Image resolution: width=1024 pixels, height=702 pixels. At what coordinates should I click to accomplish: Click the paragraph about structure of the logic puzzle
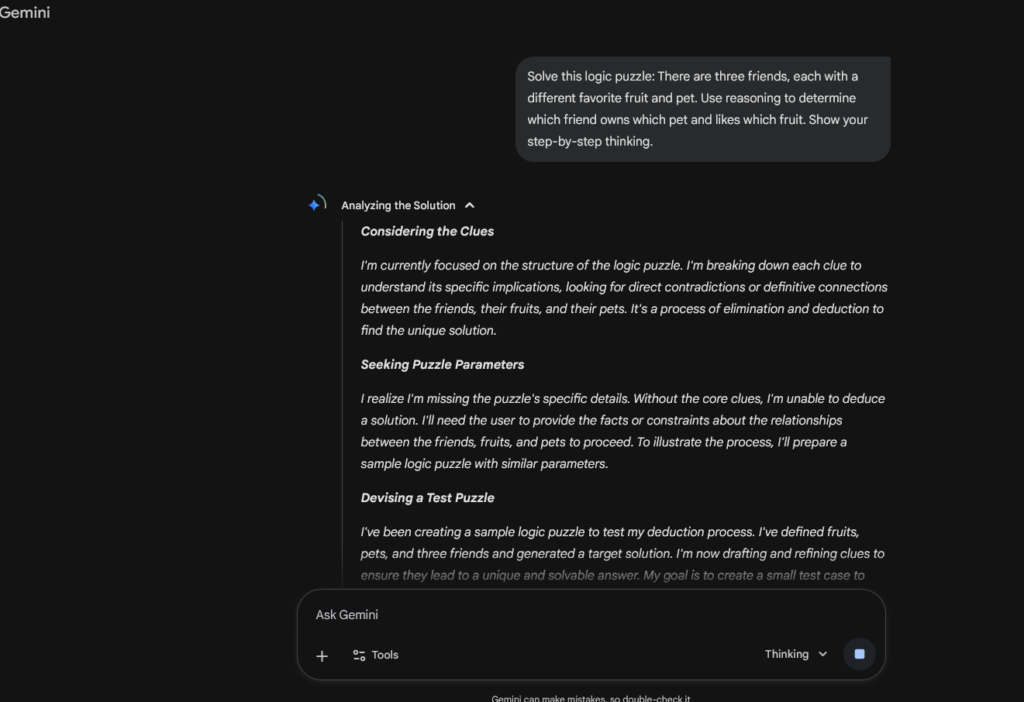(623, 297)
